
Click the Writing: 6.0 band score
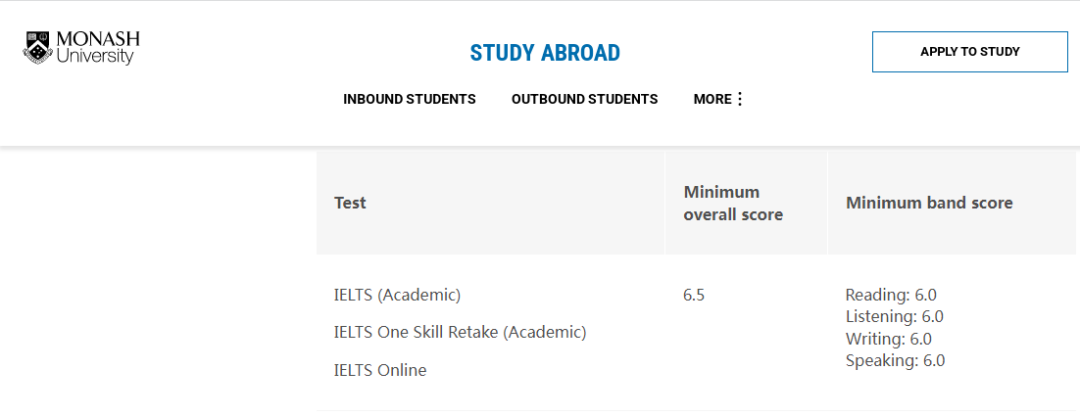[x=888, y=339]
